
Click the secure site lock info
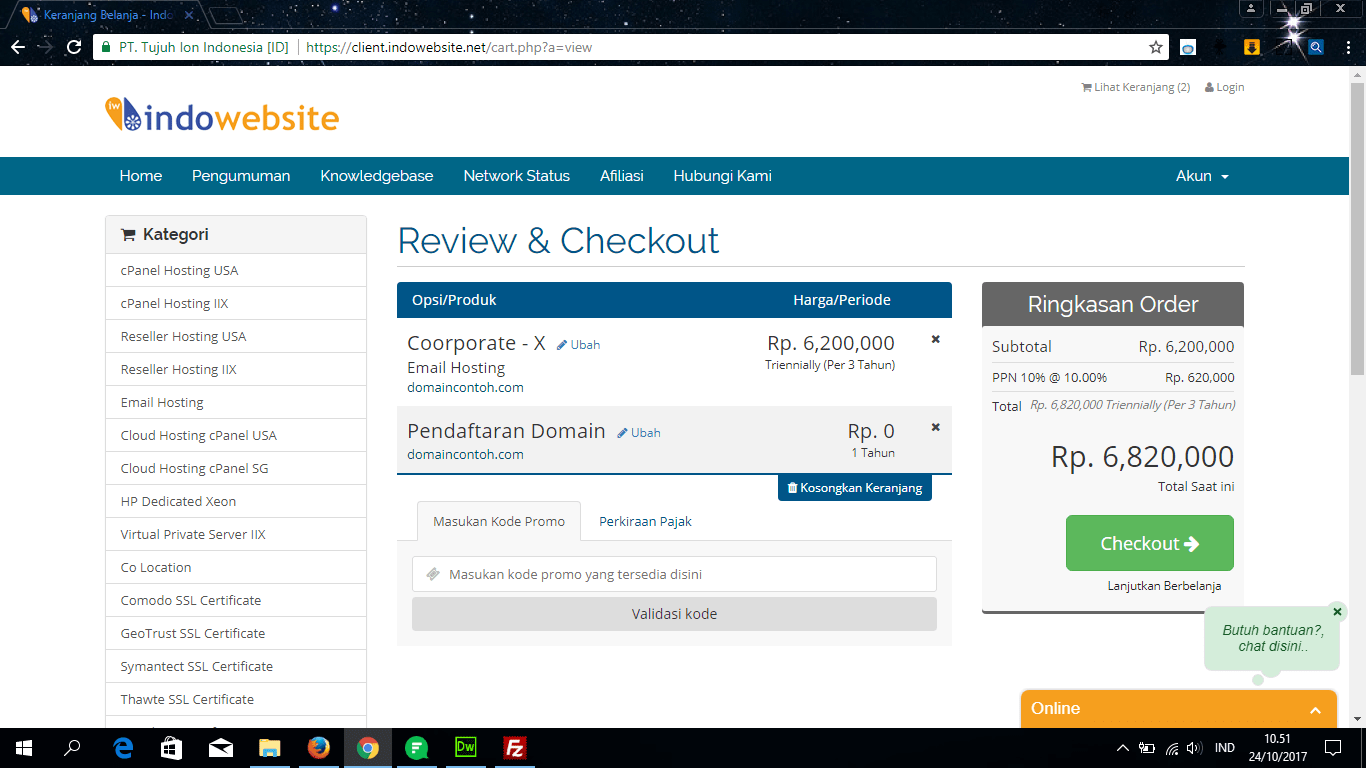click(195, 47)
